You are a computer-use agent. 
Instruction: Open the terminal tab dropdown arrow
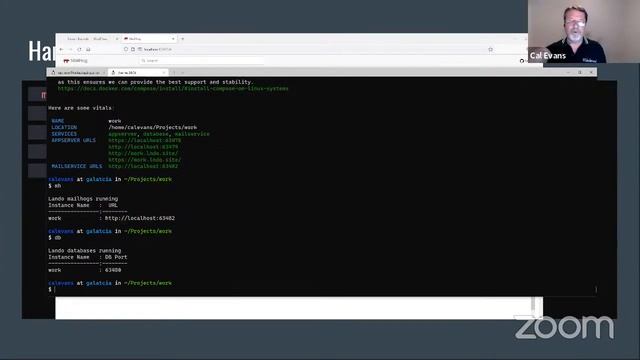pyautogui.click(x=182, y=73)
